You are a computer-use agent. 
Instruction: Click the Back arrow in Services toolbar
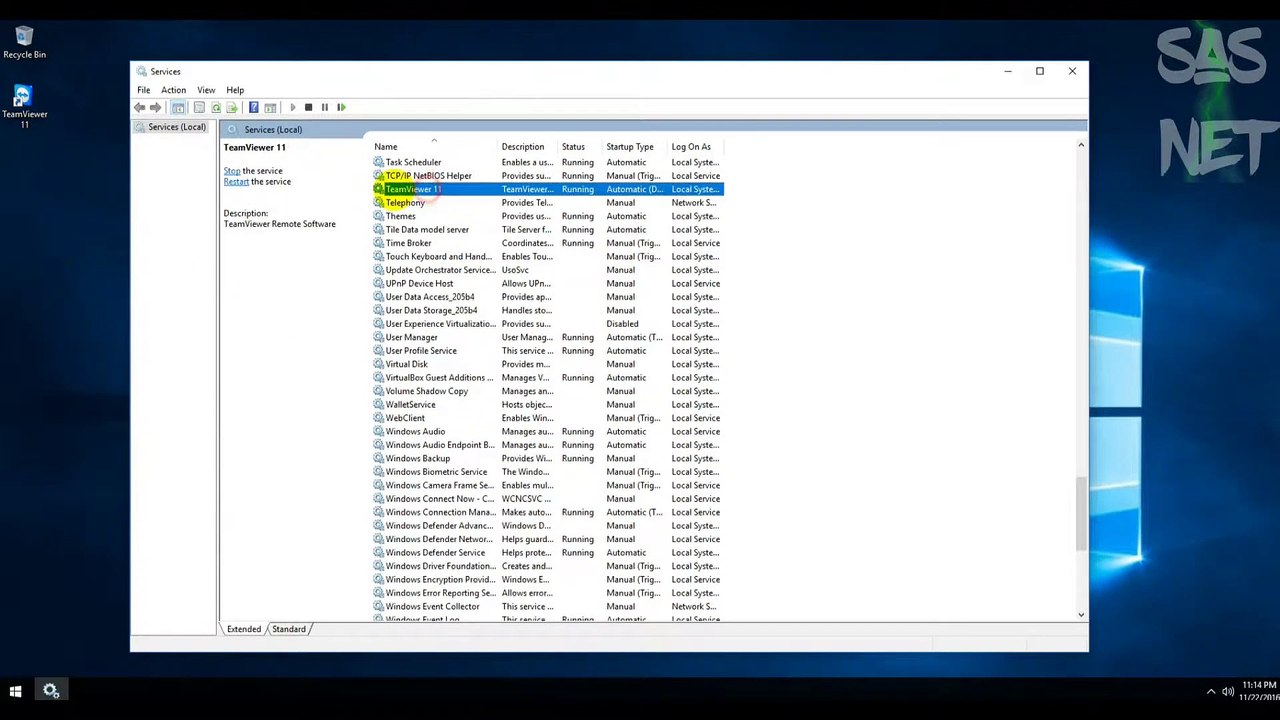140,107
